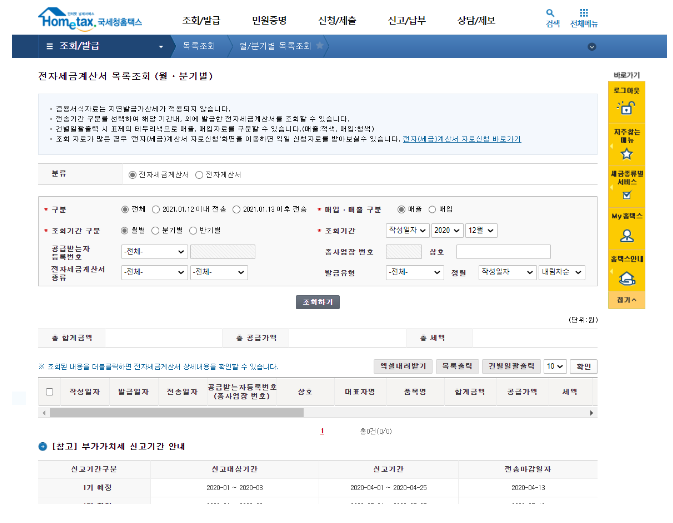Expand the 조회/발급 blue bar dropdown

pyautogui.click(x=161, y=47)
